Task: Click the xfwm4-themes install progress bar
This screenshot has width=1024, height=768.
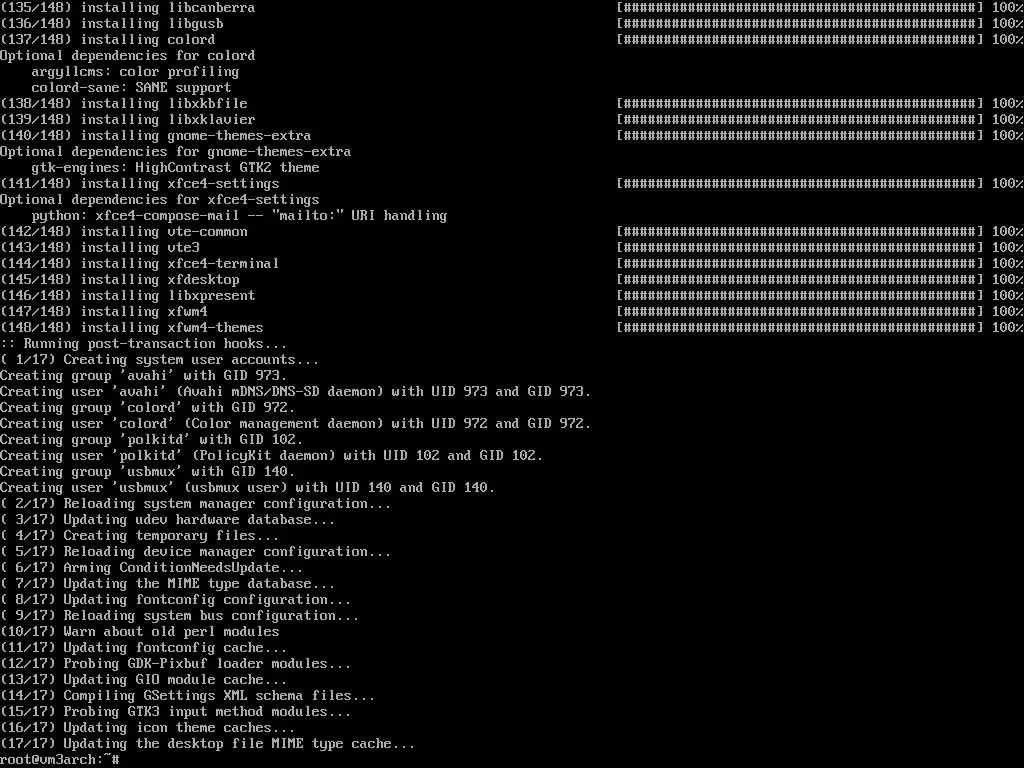Action: (800, 328)
